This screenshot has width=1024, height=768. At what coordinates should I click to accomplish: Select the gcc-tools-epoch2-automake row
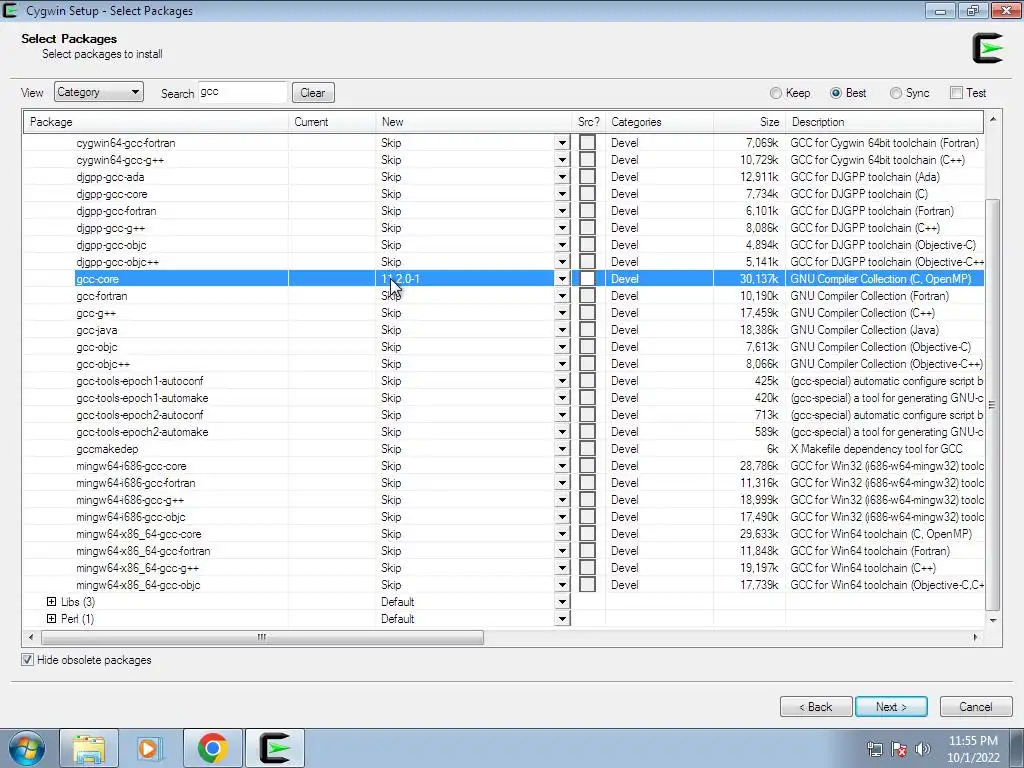(504, 432)
